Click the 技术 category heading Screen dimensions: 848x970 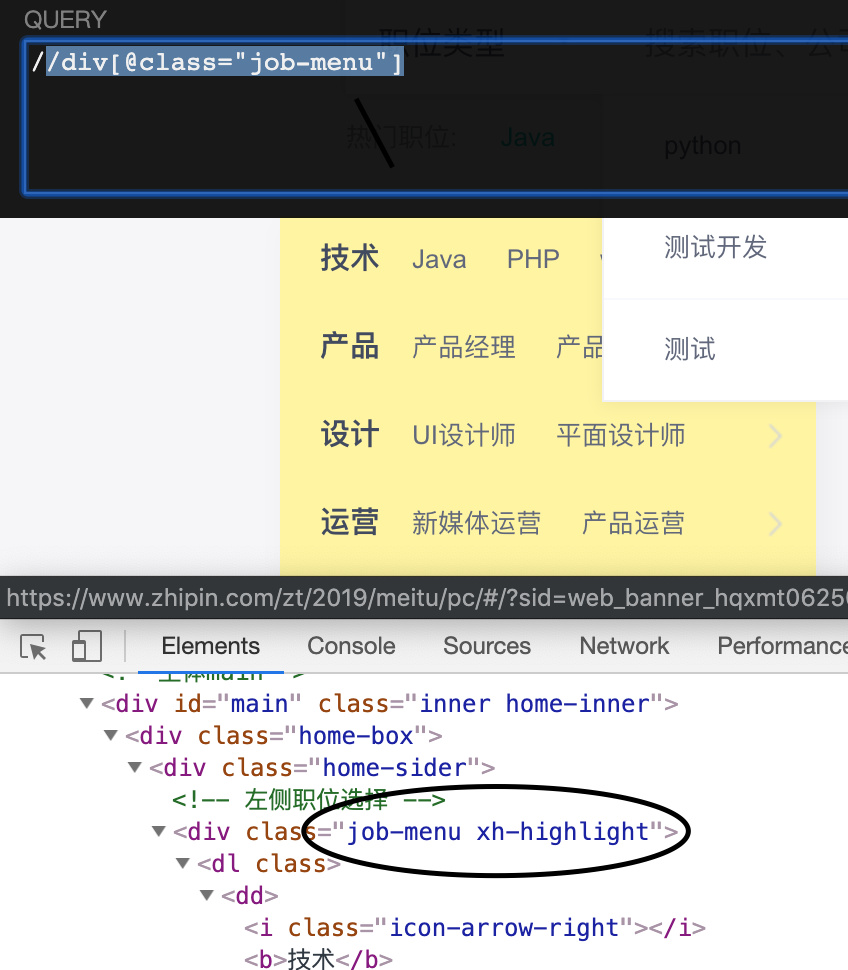(x=349, y=258)
